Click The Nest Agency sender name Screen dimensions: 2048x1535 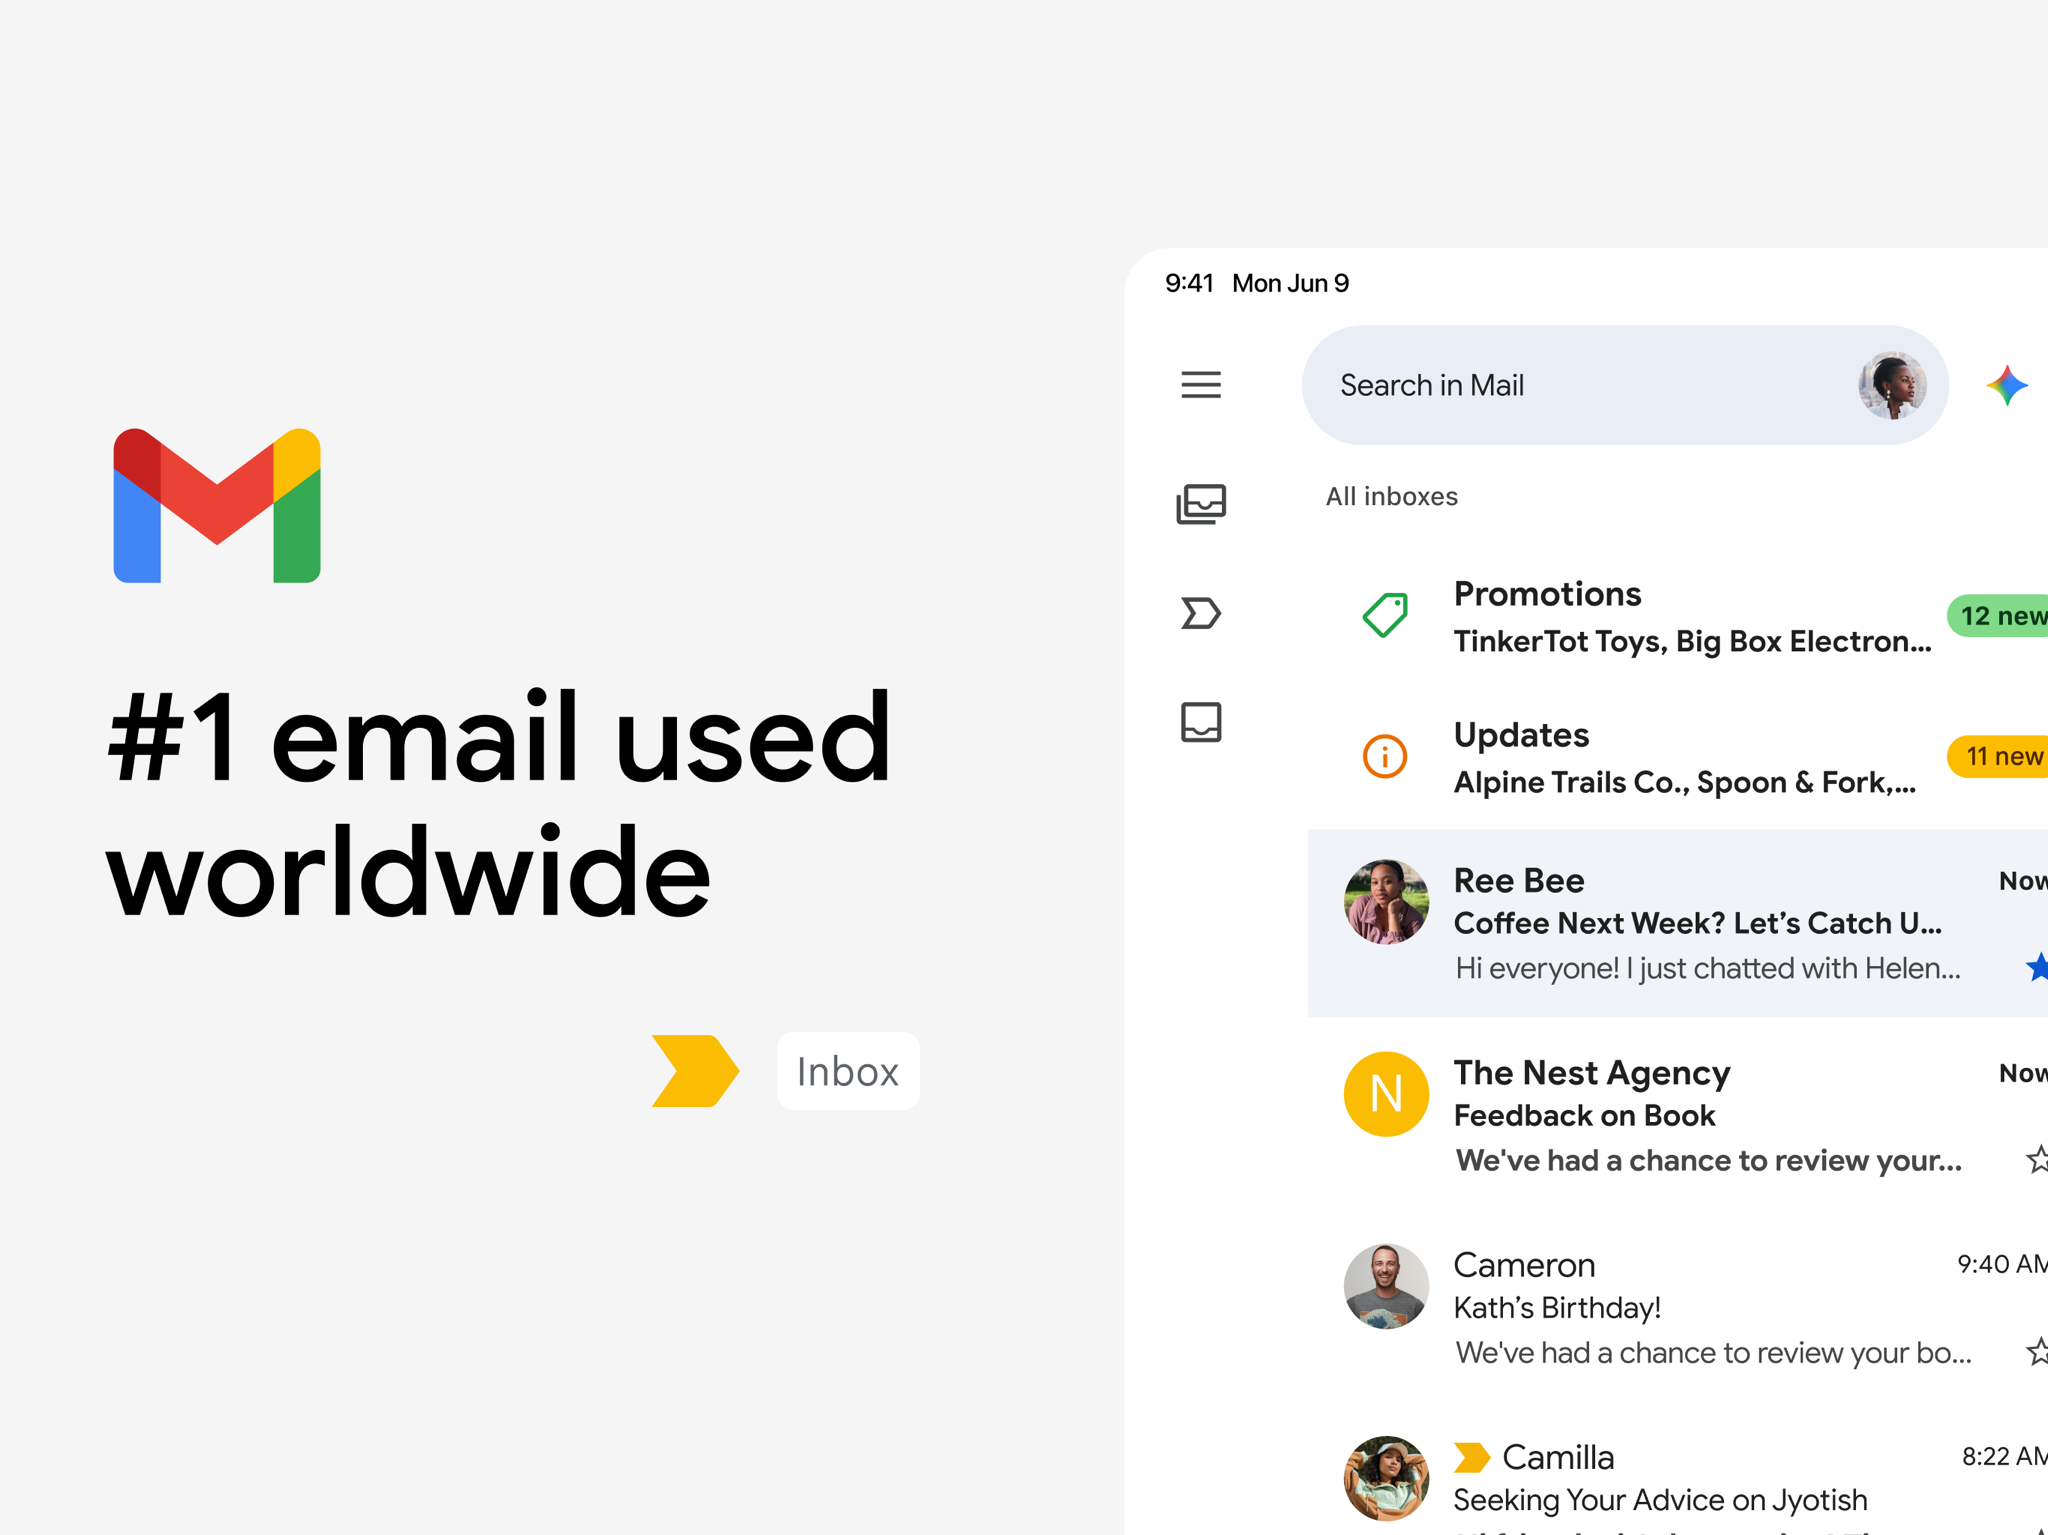1591,1072
